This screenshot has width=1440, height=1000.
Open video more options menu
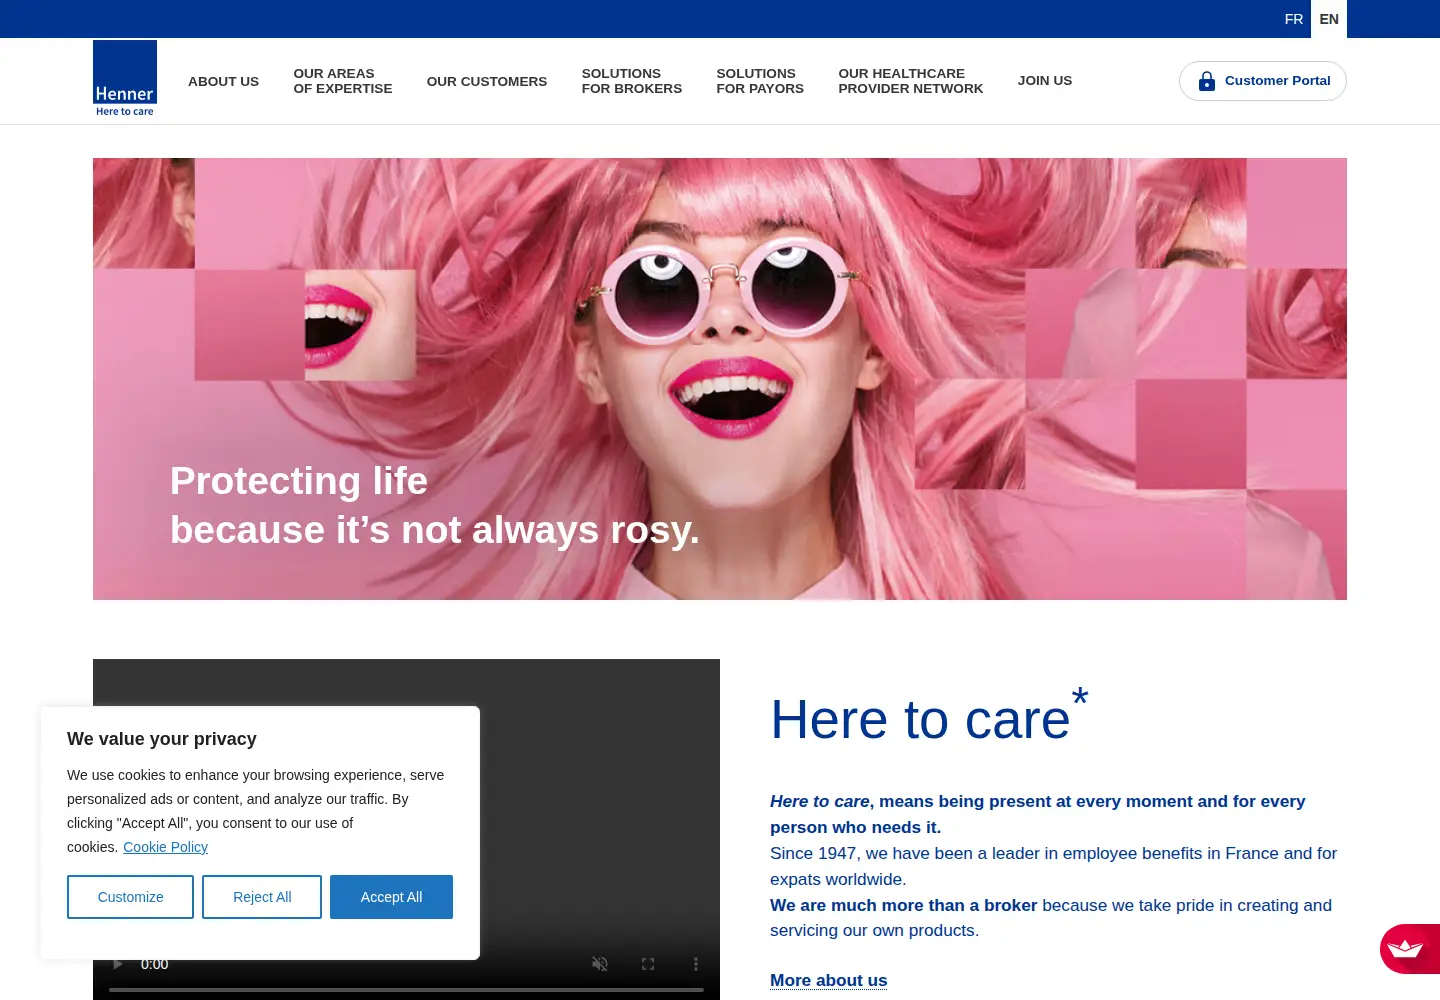coord(696,964)
